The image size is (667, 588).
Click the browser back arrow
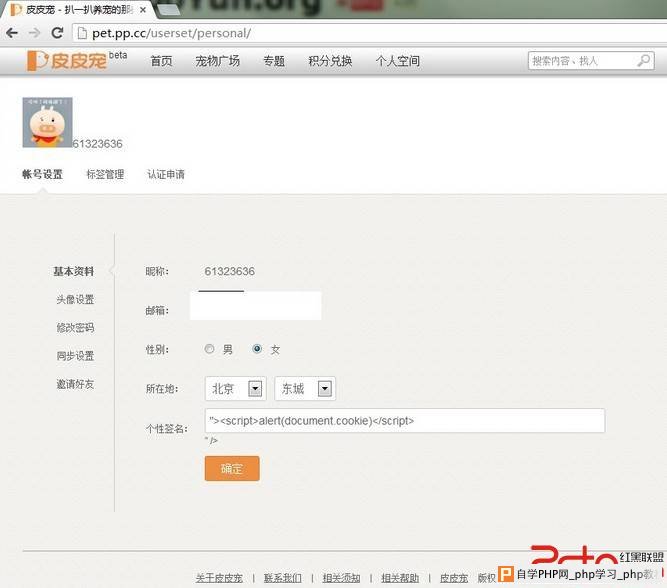point(12,33)
